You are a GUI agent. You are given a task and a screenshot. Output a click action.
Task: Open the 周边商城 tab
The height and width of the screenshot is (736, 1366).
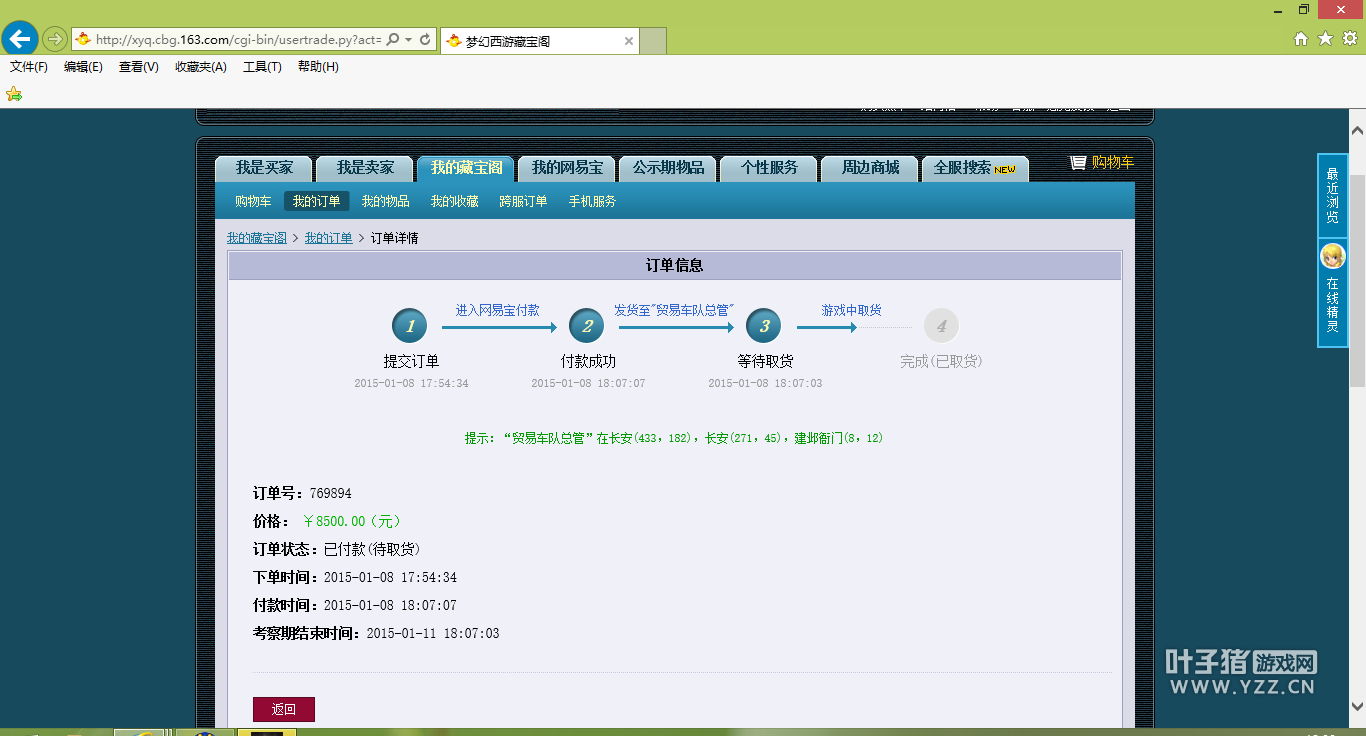(x=870, y=168)
